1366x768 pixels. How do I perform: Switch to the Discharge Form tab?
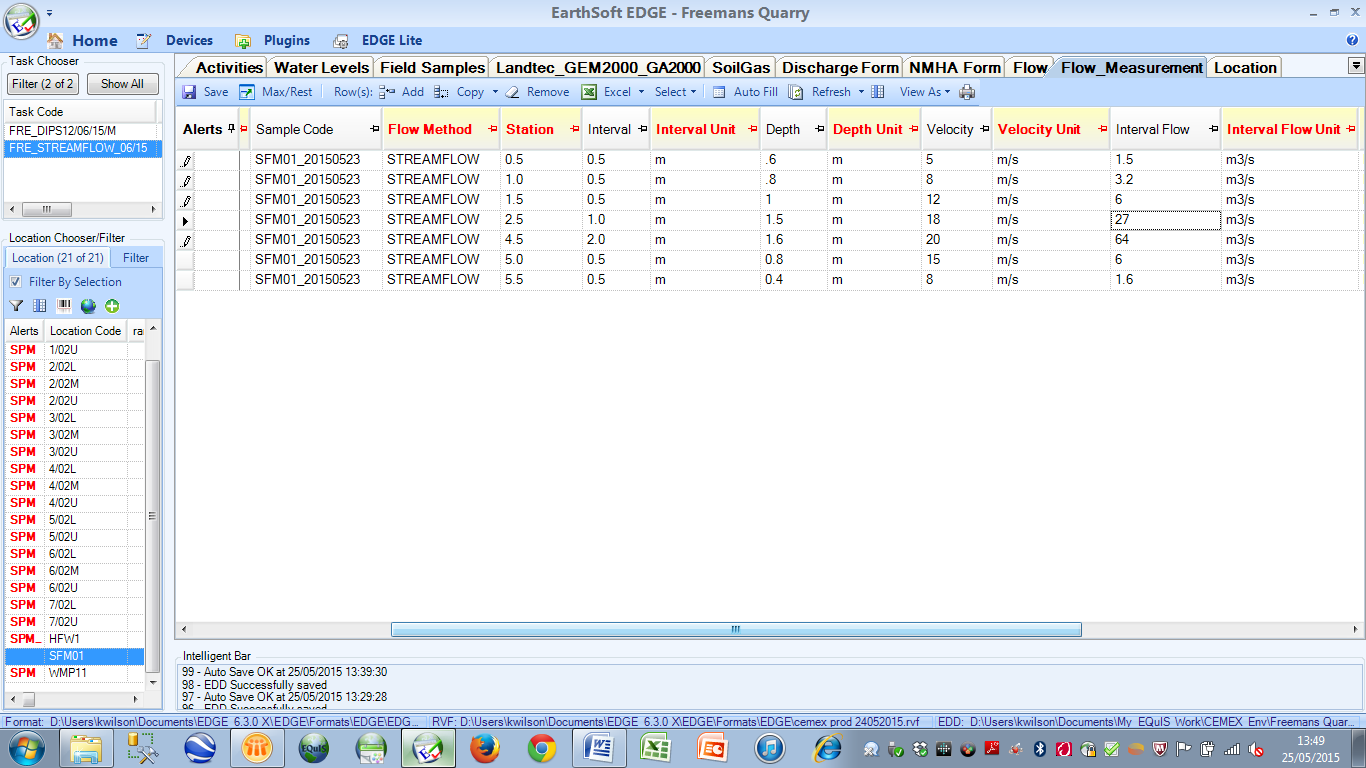coord(840,68)
